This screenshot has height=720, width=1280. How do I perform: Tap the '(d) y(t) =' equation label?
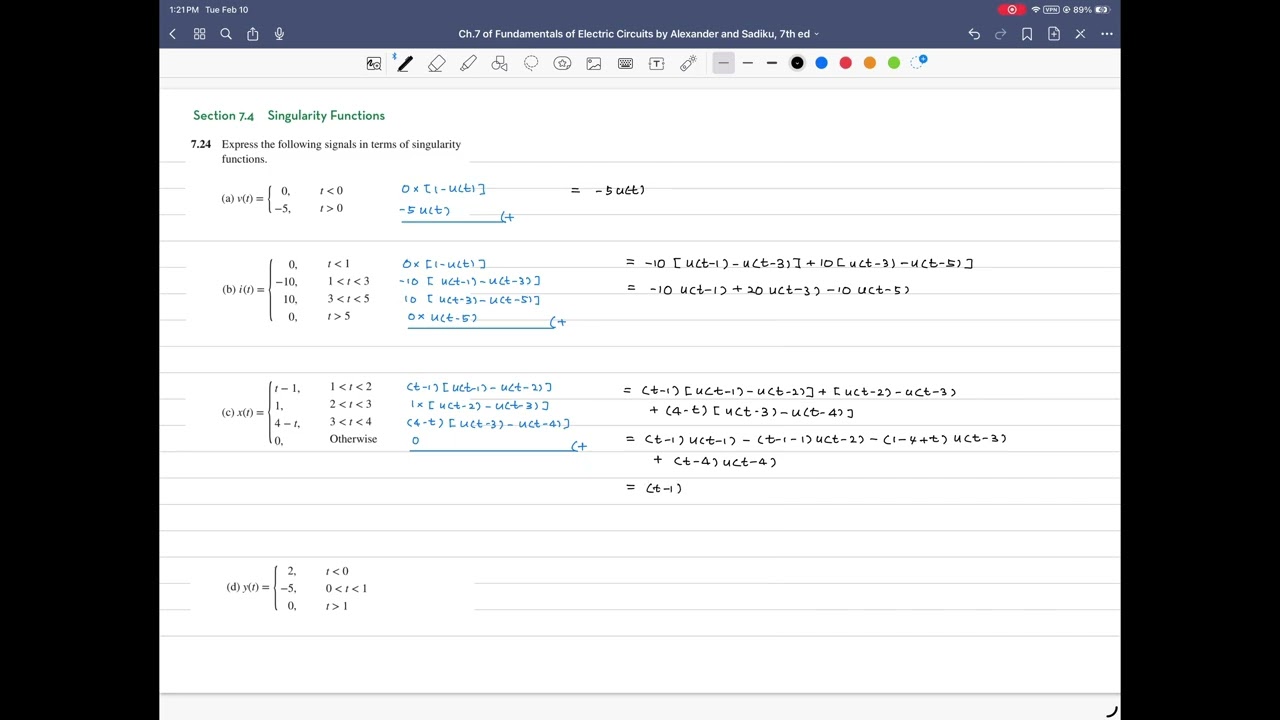(x=248, y=587)
